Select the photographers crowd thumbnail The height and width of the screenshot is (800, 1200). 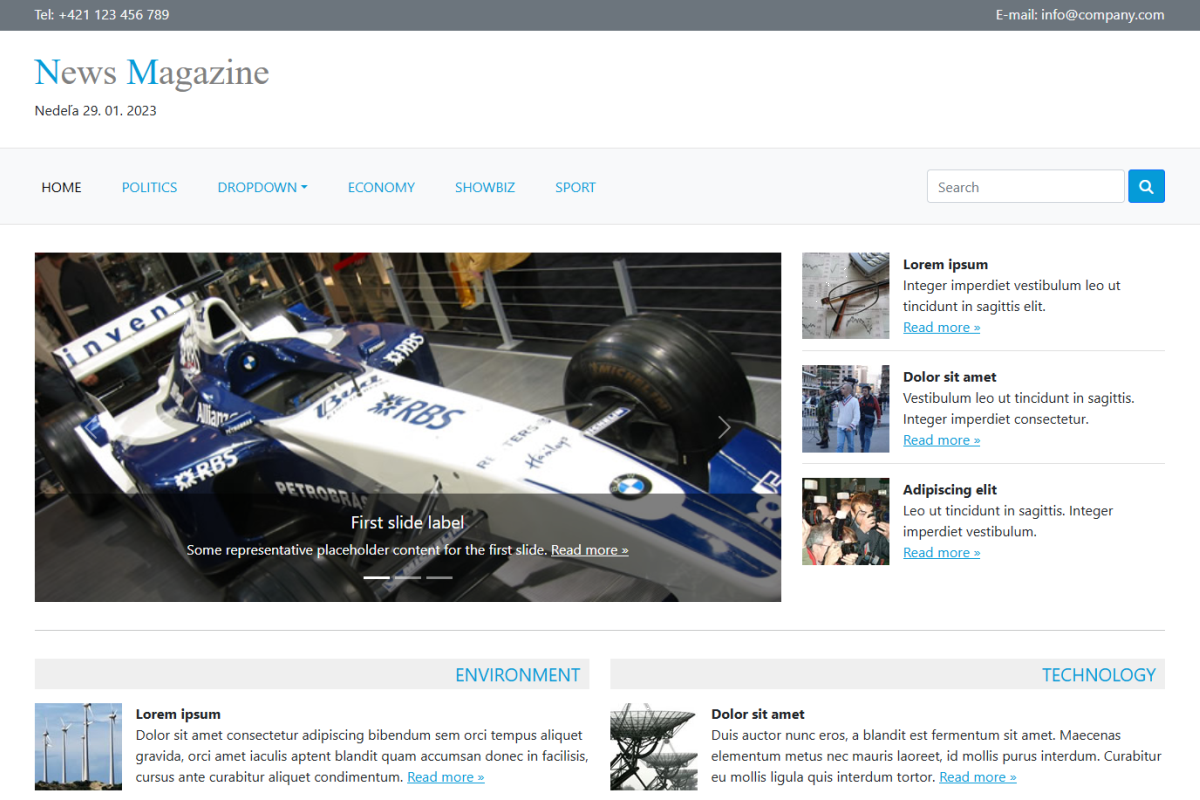click(x=845, y=521)
